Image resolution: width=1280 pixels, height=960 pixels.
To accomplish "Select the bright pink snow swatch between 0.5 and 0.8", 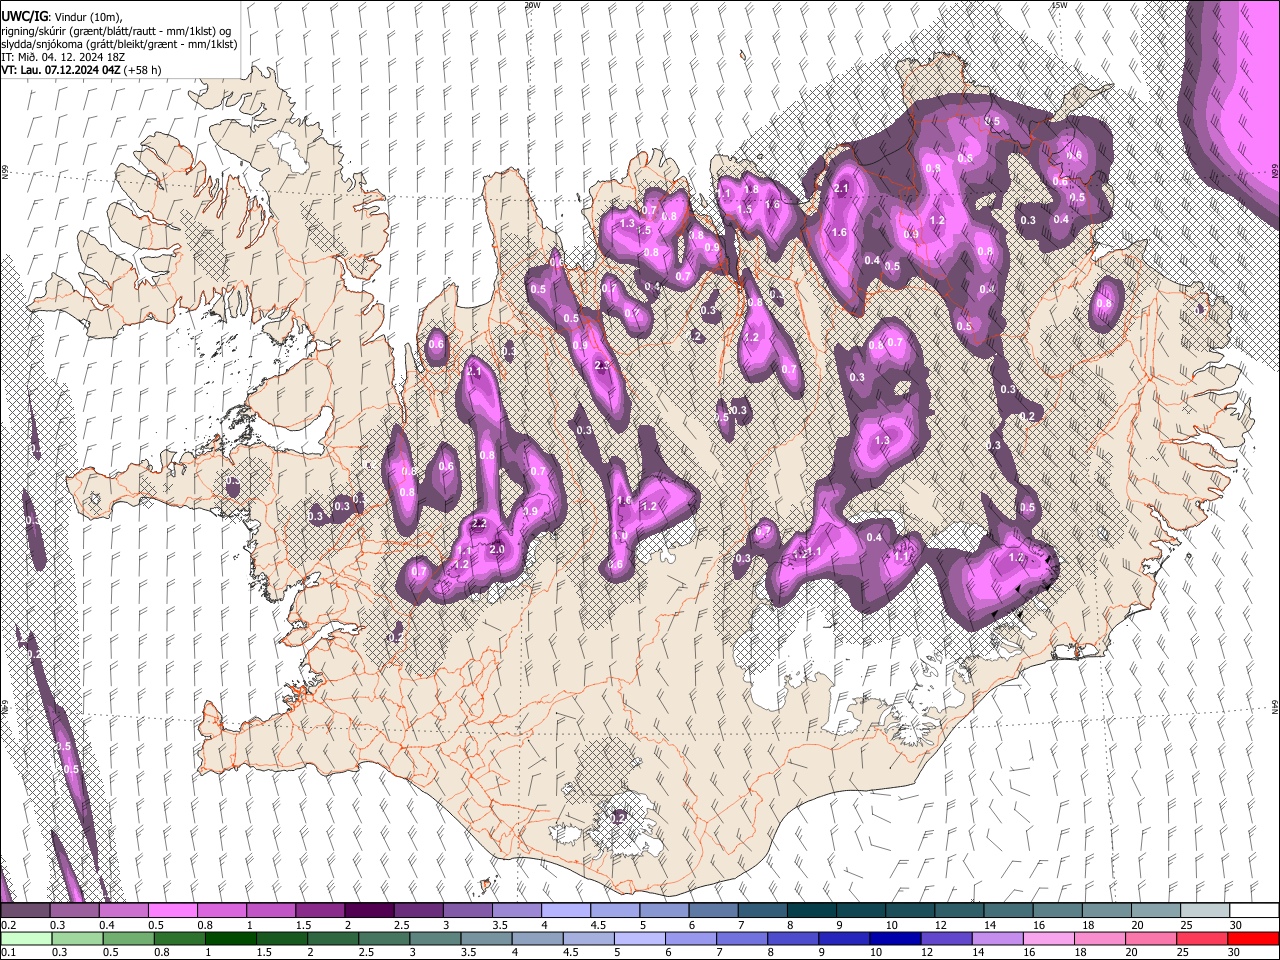I will (x=172, y=910).
